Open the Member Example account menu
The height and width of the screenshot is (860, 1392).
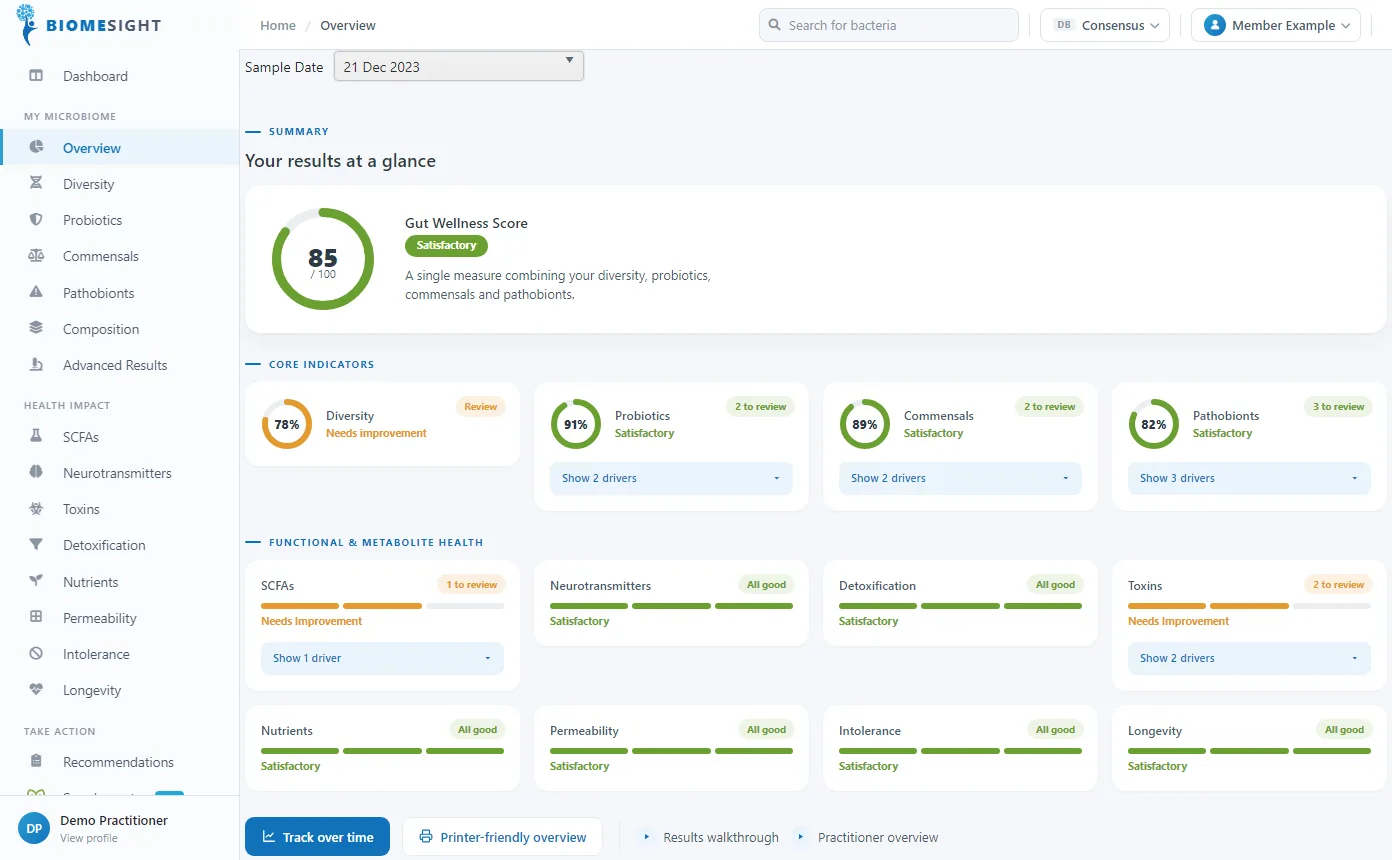click(1276, 25)
